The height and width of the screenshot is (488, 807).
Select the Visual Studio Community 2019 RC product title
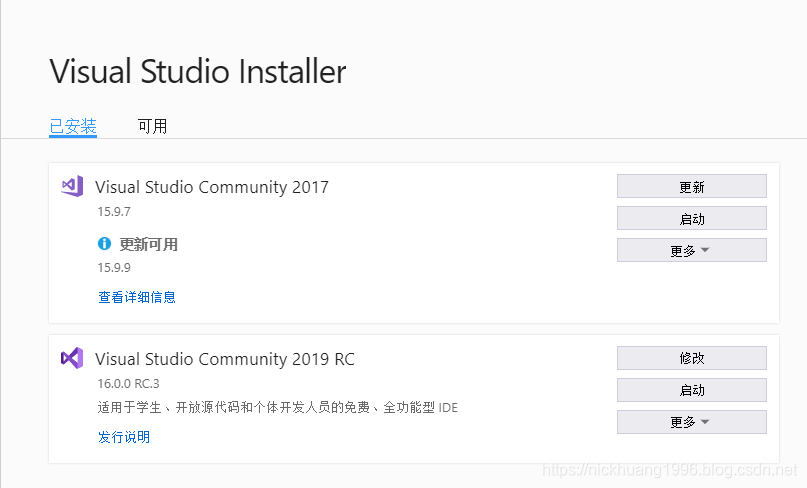coord(225,359)
